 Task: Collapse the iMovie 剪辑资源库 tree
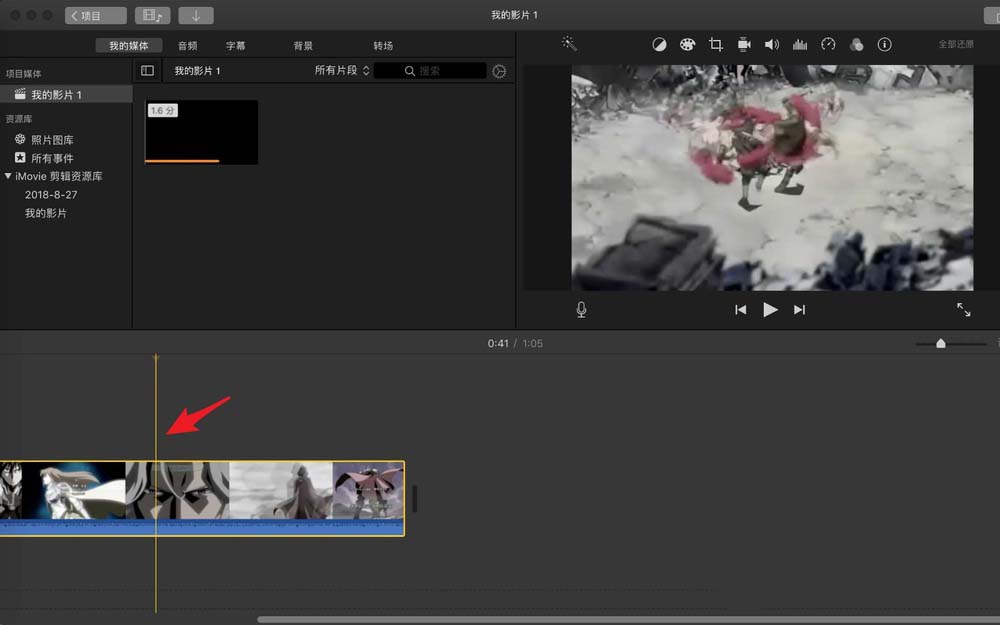pos(8,176)
